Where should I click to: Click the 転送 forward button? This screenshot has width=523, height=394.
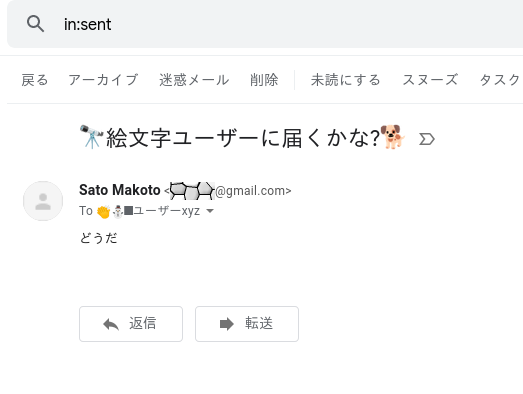click(247, 324)
